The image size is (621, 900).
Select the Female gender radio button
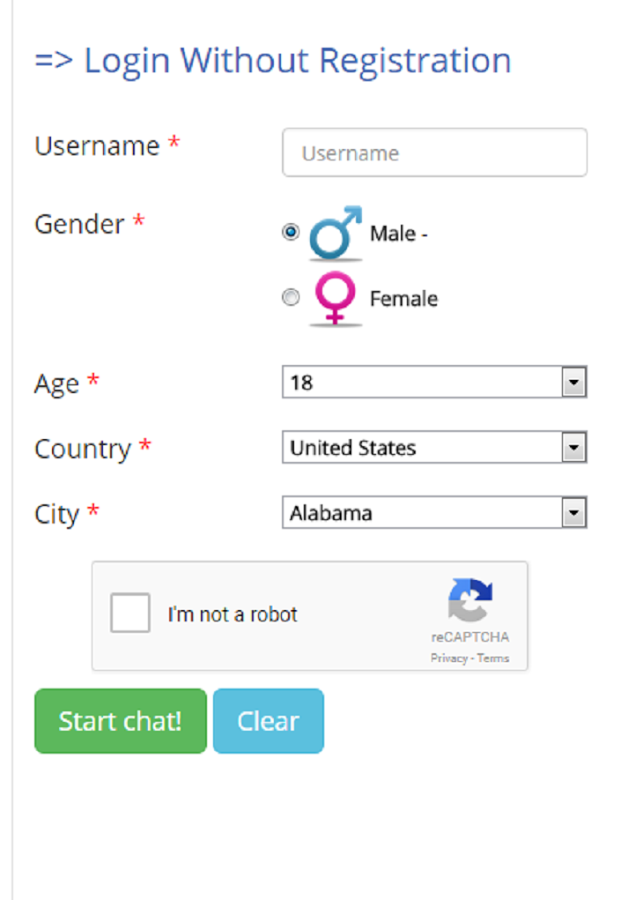[x=291, y=297]
